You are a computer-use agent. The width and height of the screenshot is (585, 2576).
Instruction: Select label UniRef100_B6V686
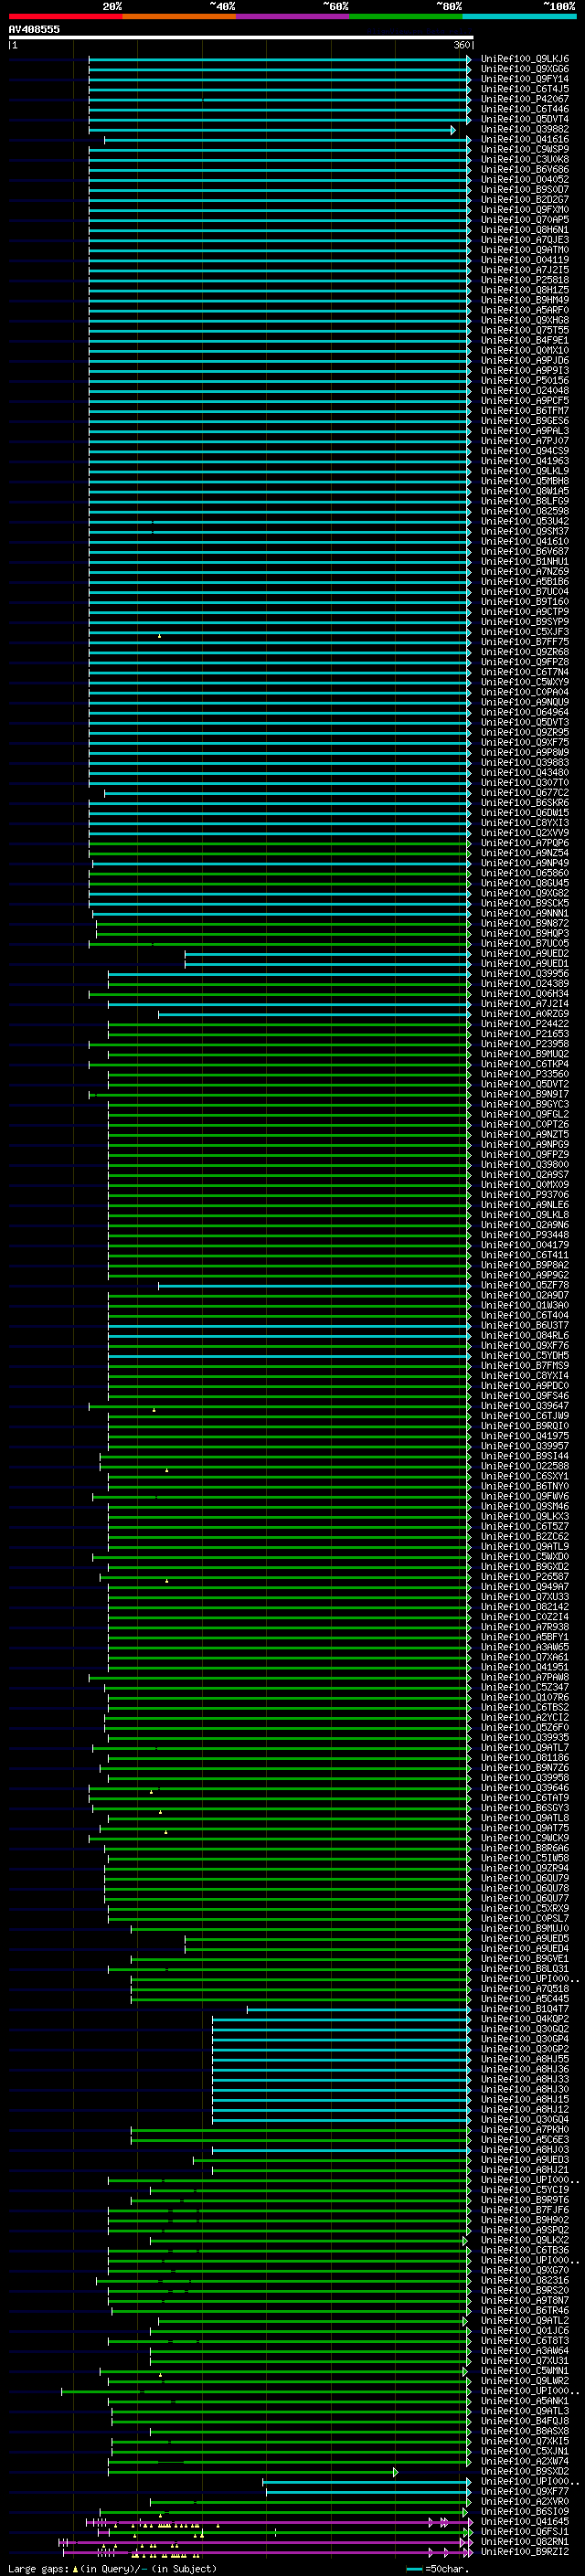click(525, 169)
